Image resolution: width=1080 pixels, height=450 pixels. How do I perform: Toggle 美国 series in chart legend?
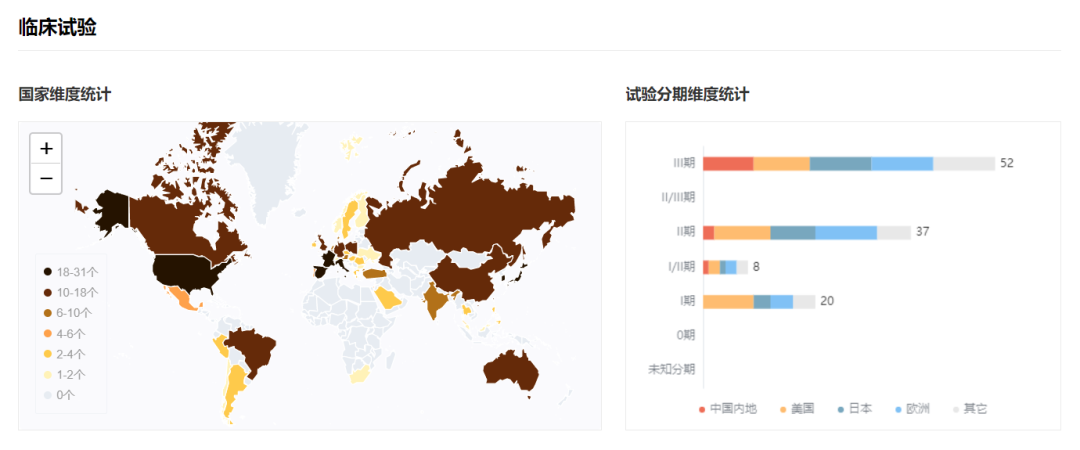click(x=797, y=409)
